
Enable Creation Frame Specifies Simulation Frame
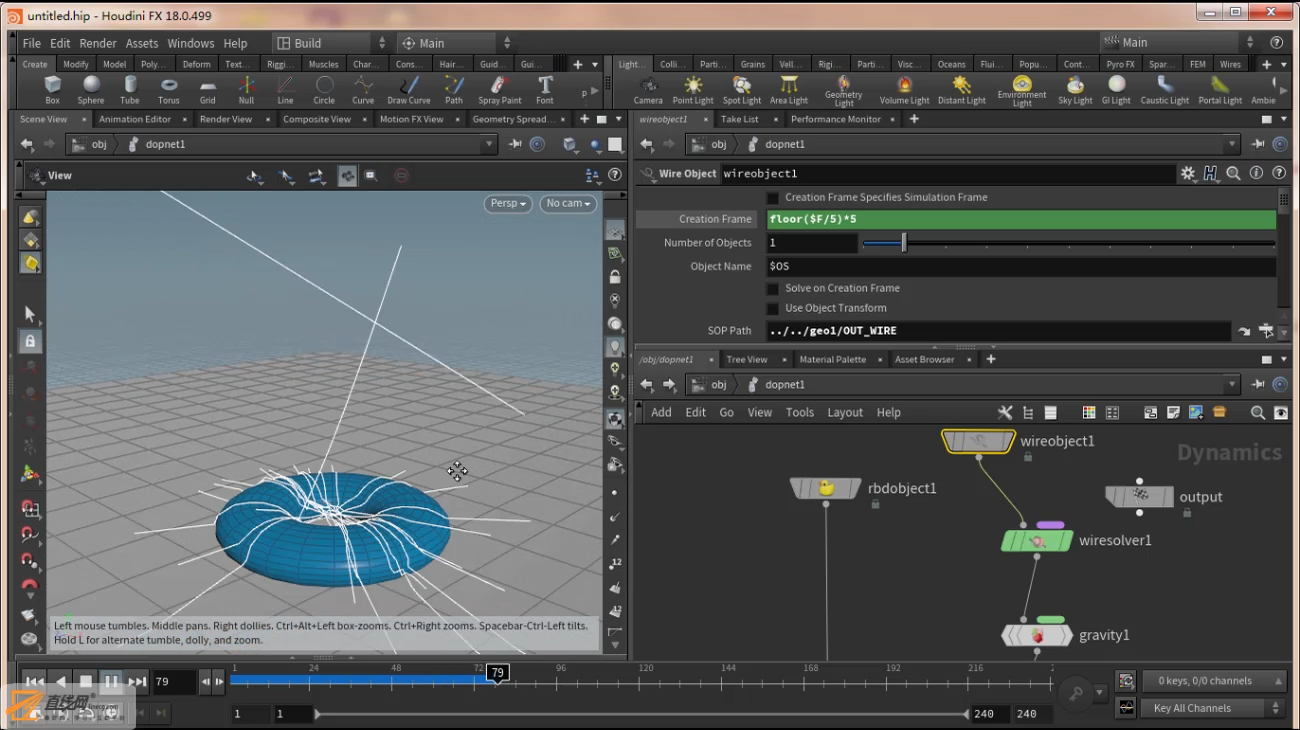coord(773,198)
